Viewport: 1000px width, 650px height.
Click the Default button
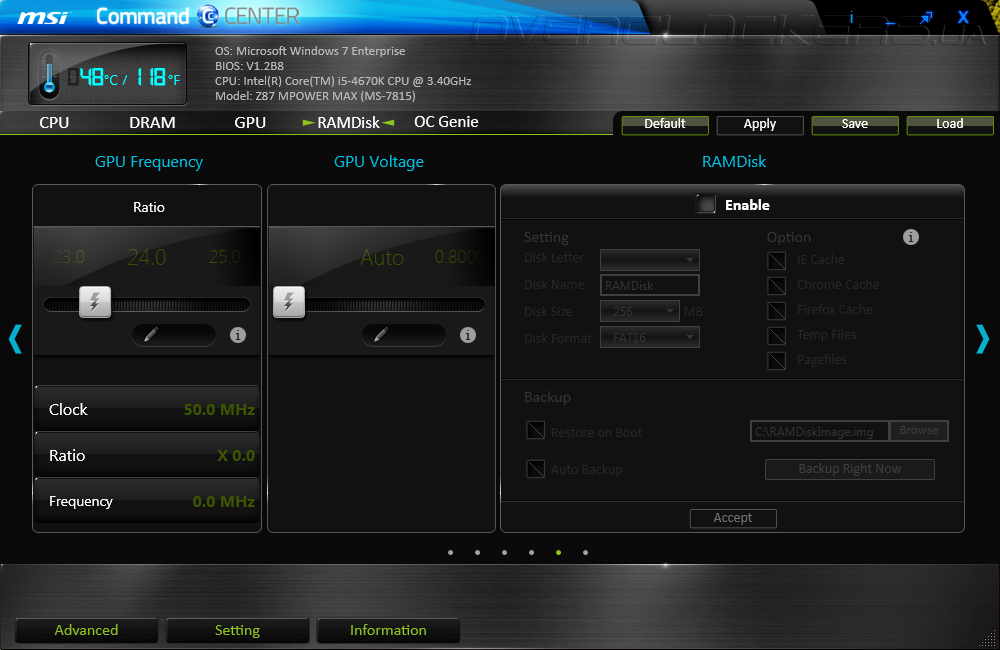click(665, 124)
